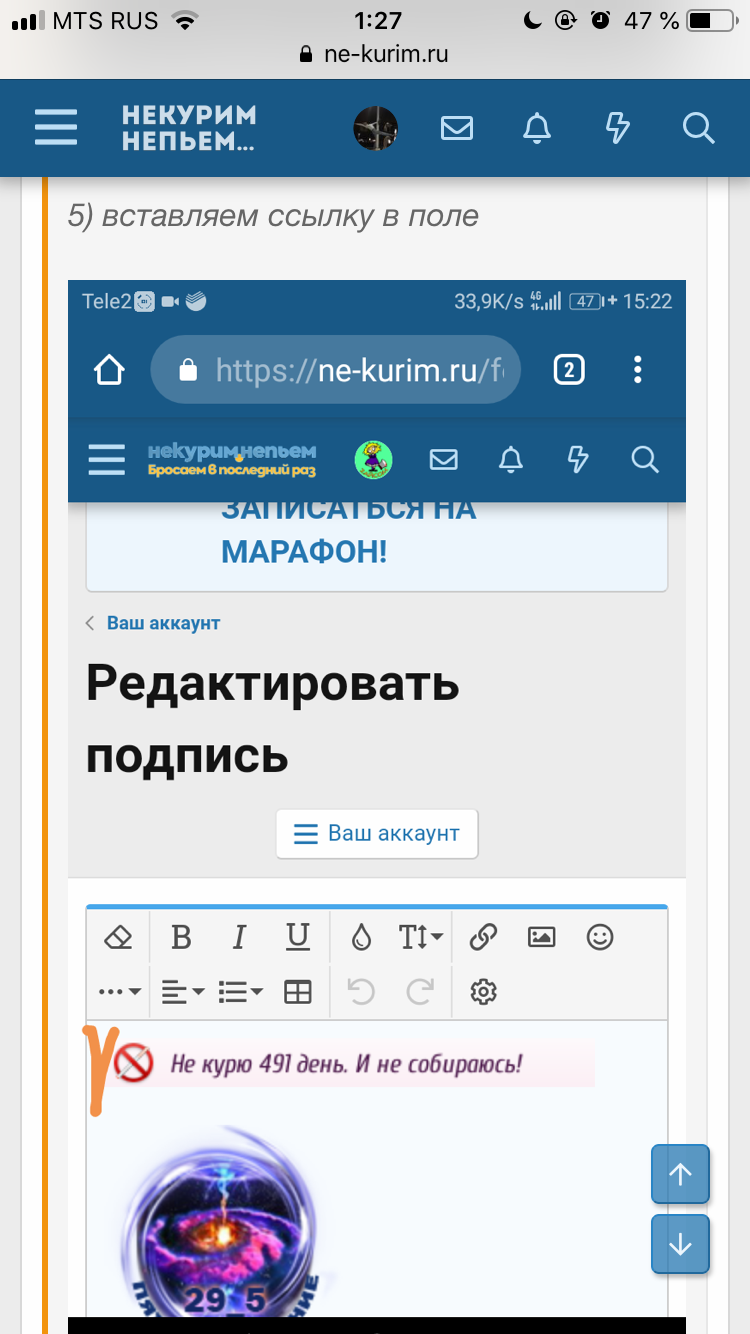Open inbox envelope icon in top header
The image size is (750, 1334).
[x=457, y=128]
